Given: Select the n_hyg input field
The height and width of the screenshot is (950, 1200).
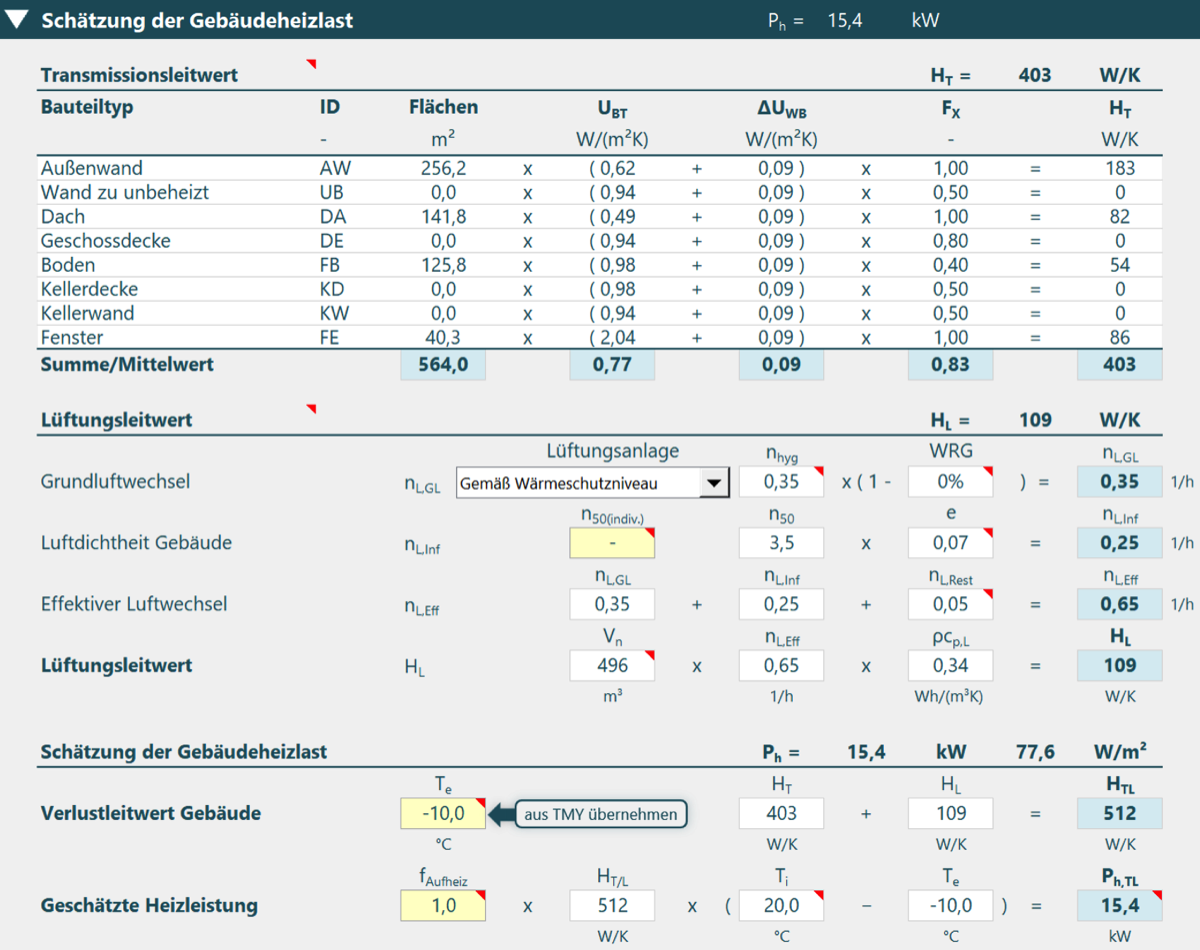Looking at the screenshot, I should coord(781,482).
